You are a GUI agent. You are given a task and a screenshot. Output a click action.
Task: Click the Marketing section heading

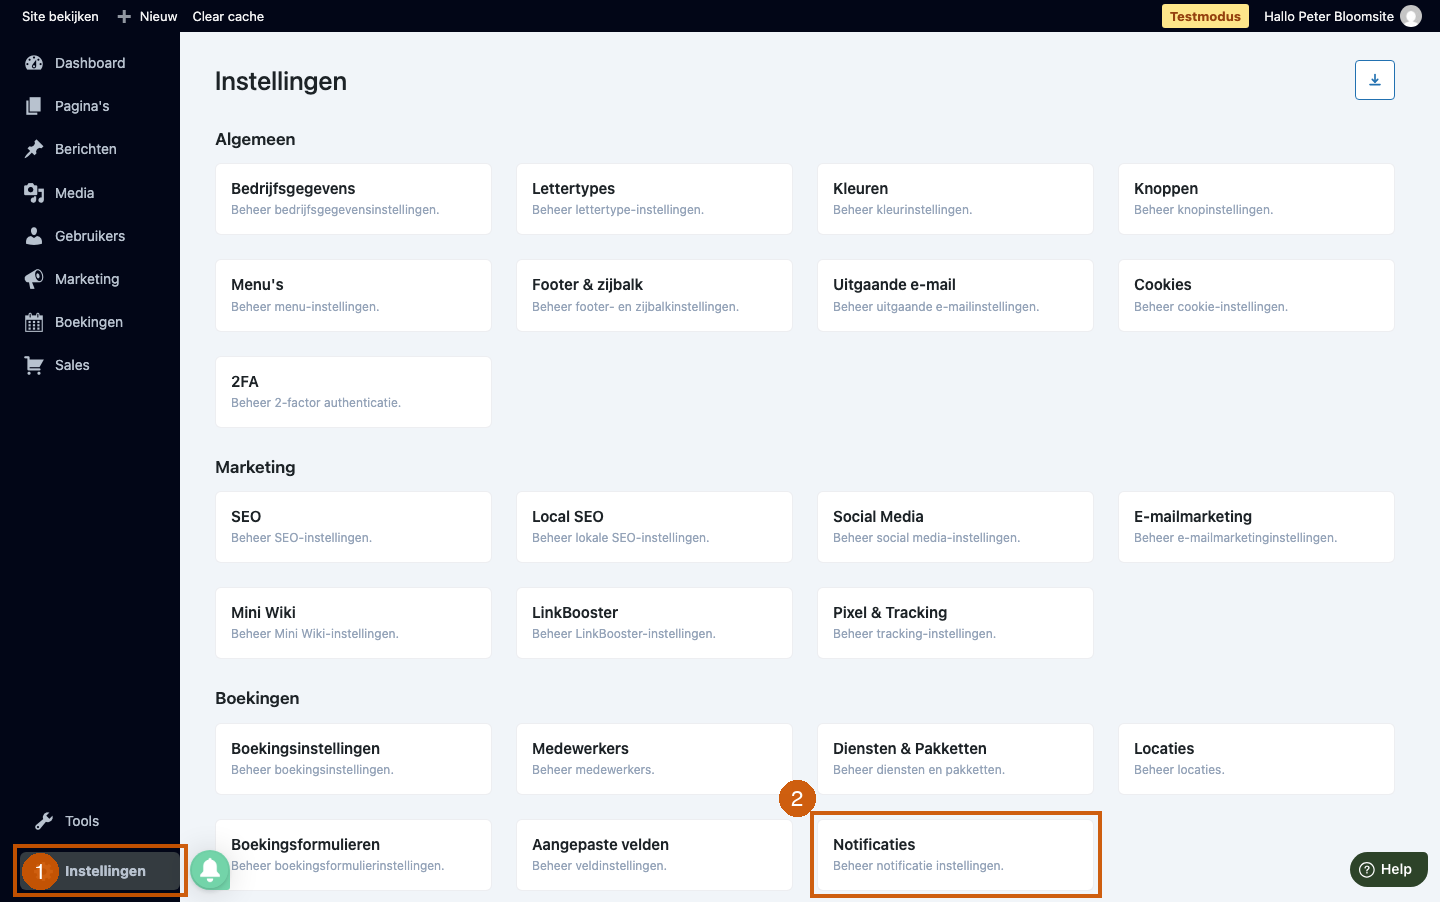click(x=255, y=467)
